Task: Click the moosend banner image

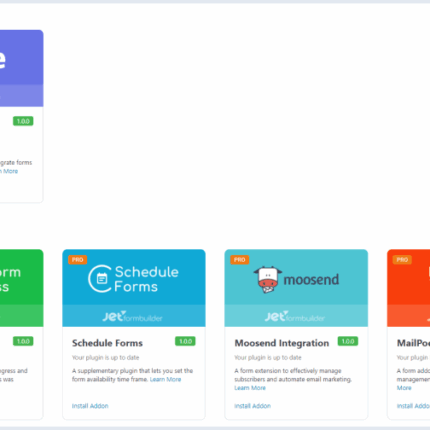Action: [x=296, y=288]
